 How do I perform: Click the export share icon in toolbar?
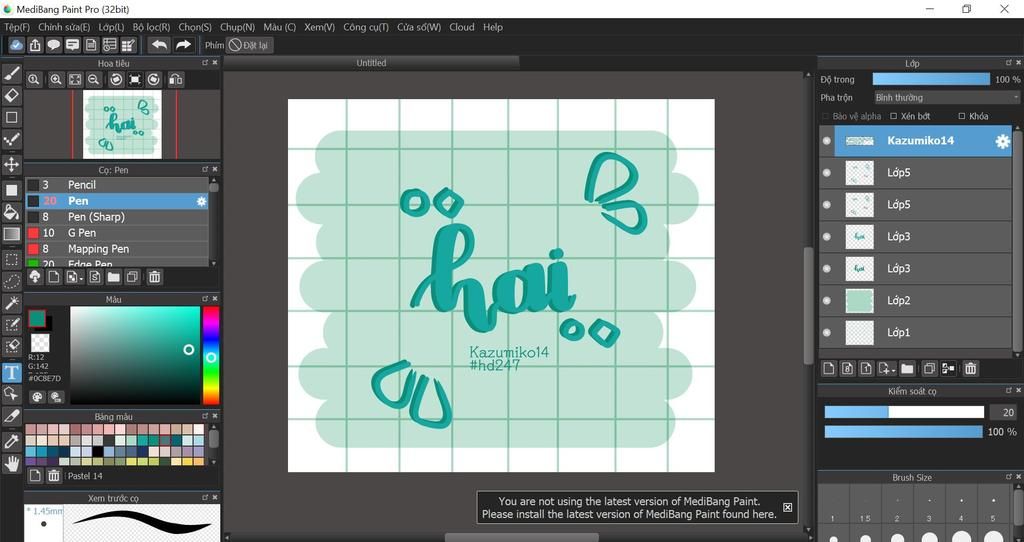pos(35,44)
